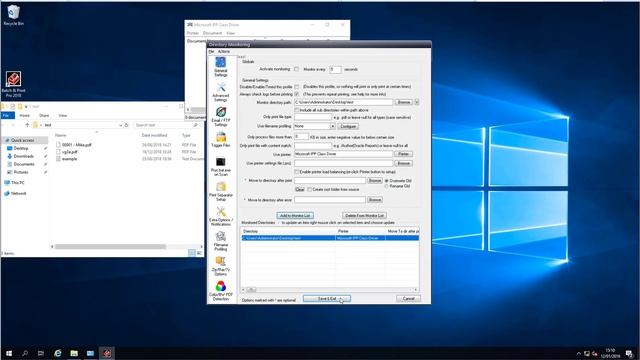Open the Action Center notification icon
640x360 pixels.
[x=629, y=353]
